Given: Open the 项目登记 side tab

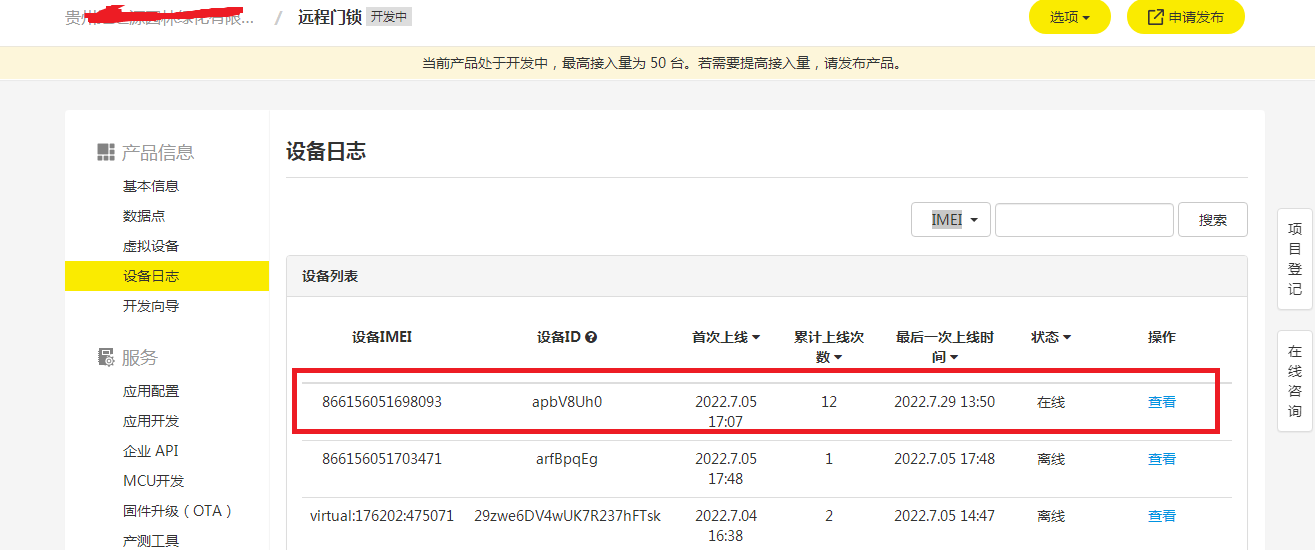Looking at the screenshot, I should click(1295, 258).
